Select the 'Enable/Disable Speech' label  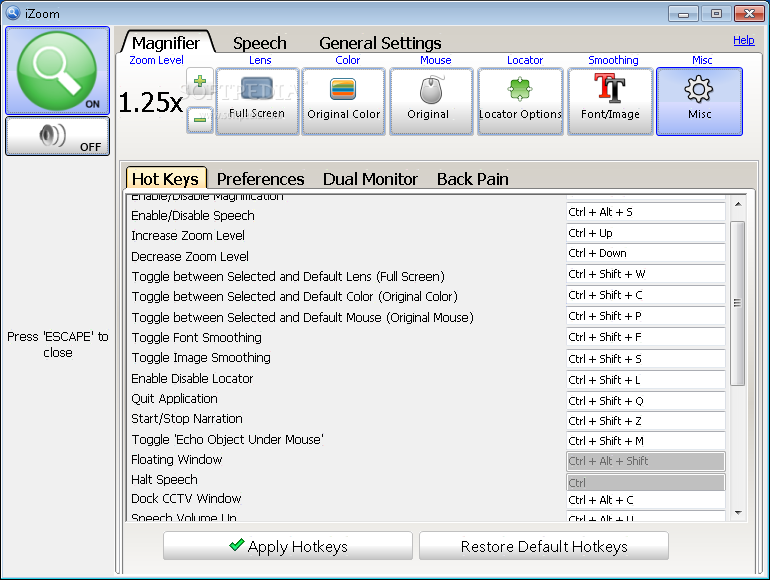tap(193, 216)
